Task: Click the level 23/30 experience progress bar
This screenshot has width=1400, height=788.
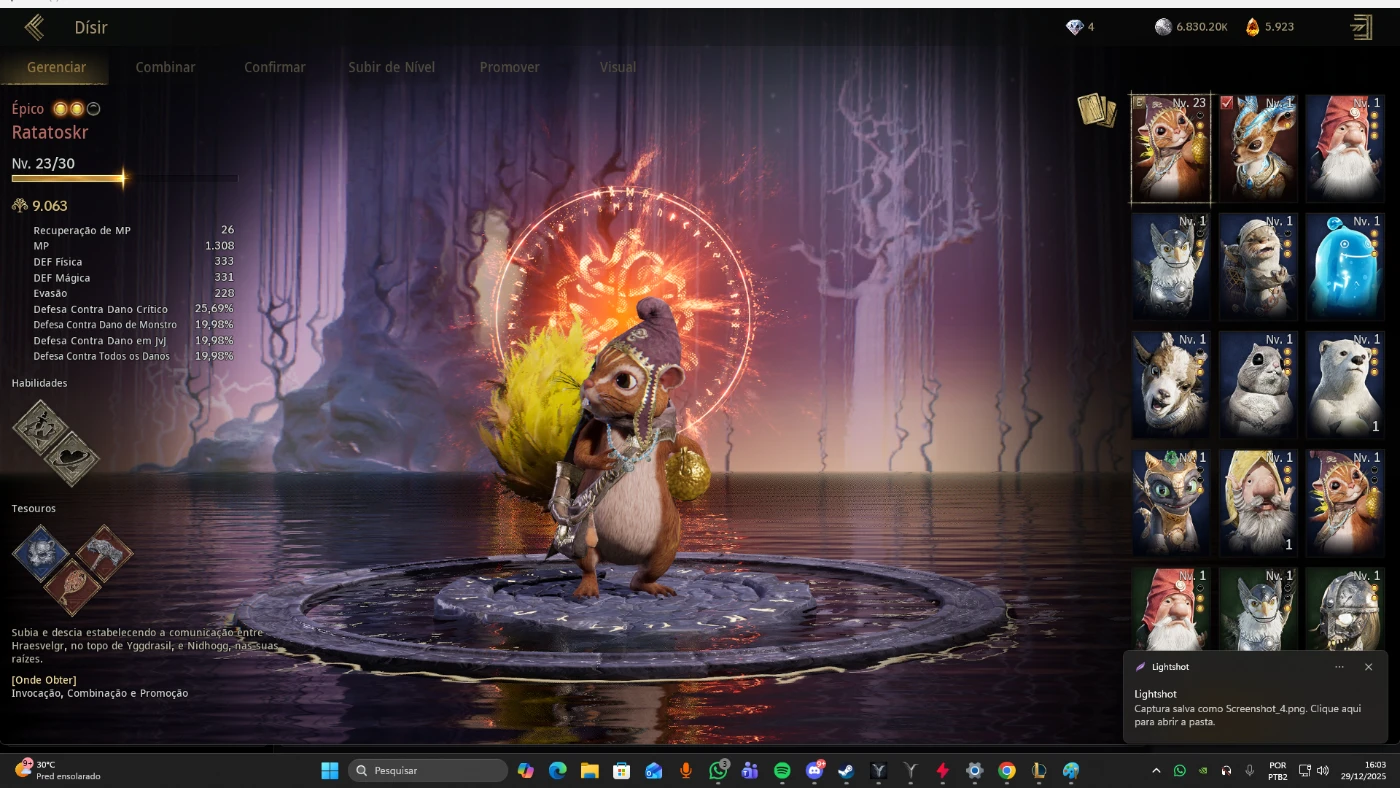Action: pyautogui.click(x=124, y=179)
